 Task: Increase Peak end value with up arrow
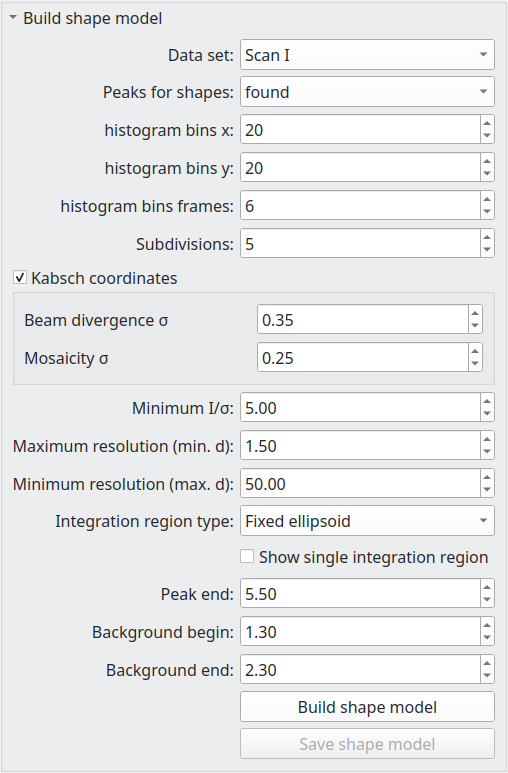[x=487, y=587]
